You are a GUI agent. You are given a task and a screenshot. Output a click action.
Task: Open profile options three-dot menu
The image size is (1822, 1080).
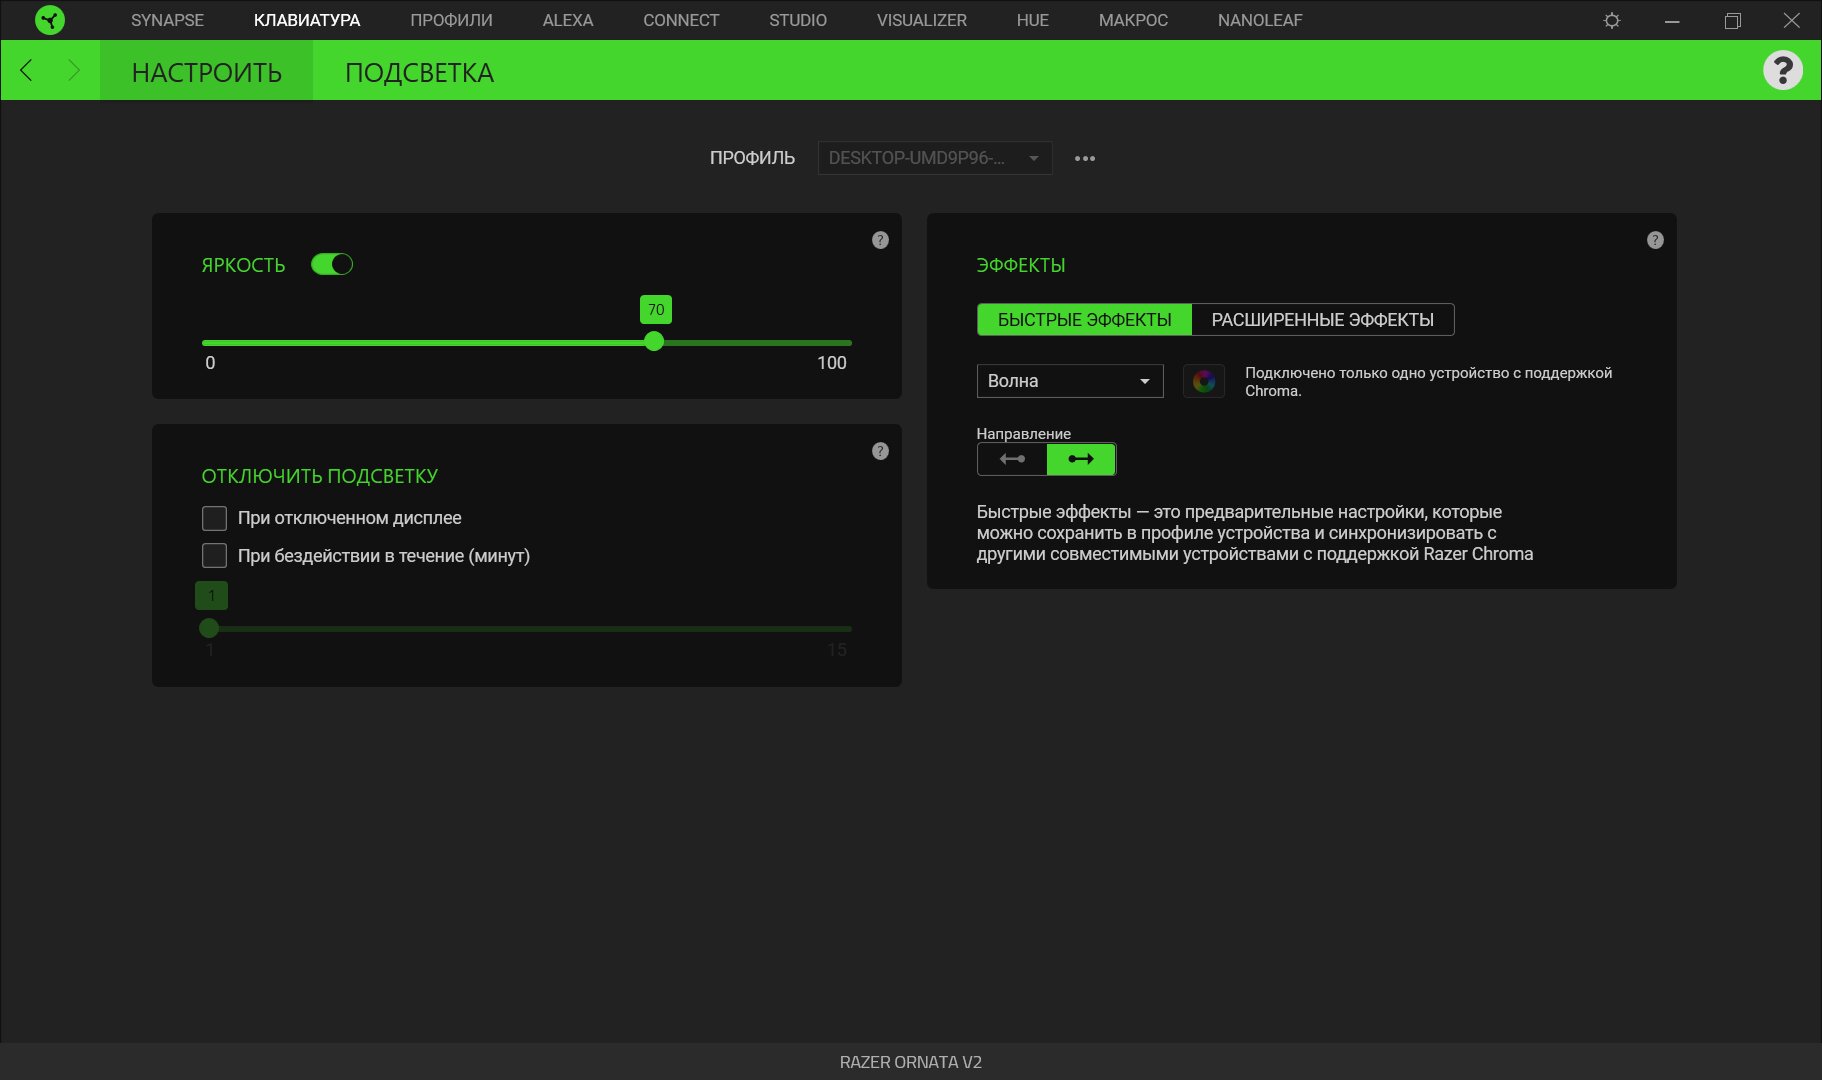pos(1085,158)
